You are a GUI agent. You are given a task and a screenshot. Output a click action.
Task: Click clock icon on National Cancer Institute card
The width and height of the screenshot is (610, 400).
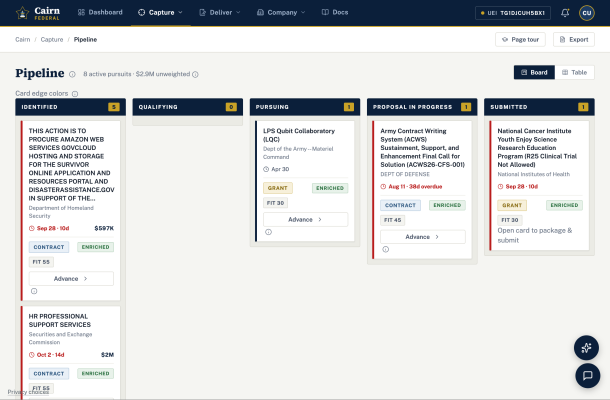[x=500, y=187]
